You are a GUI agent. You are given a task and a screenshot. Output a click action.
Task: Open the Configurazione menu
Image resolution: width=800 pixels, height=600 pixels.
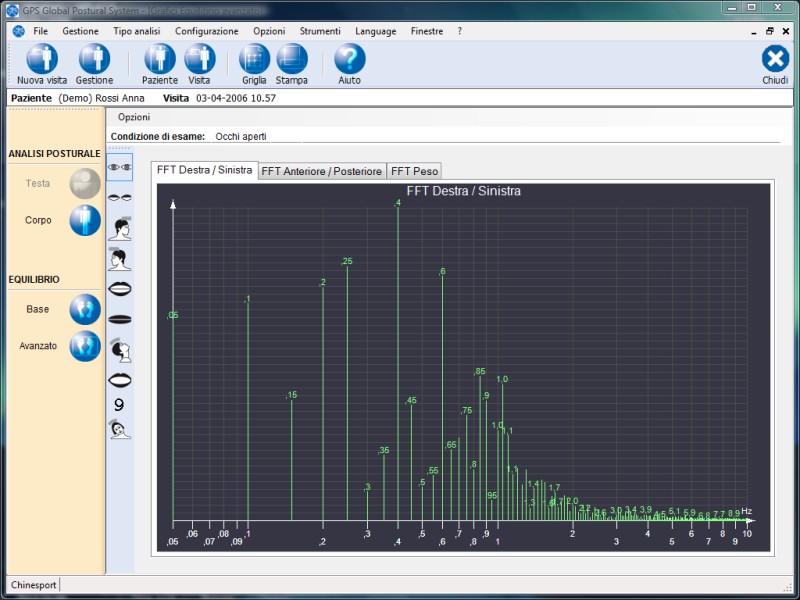(206, 31)
